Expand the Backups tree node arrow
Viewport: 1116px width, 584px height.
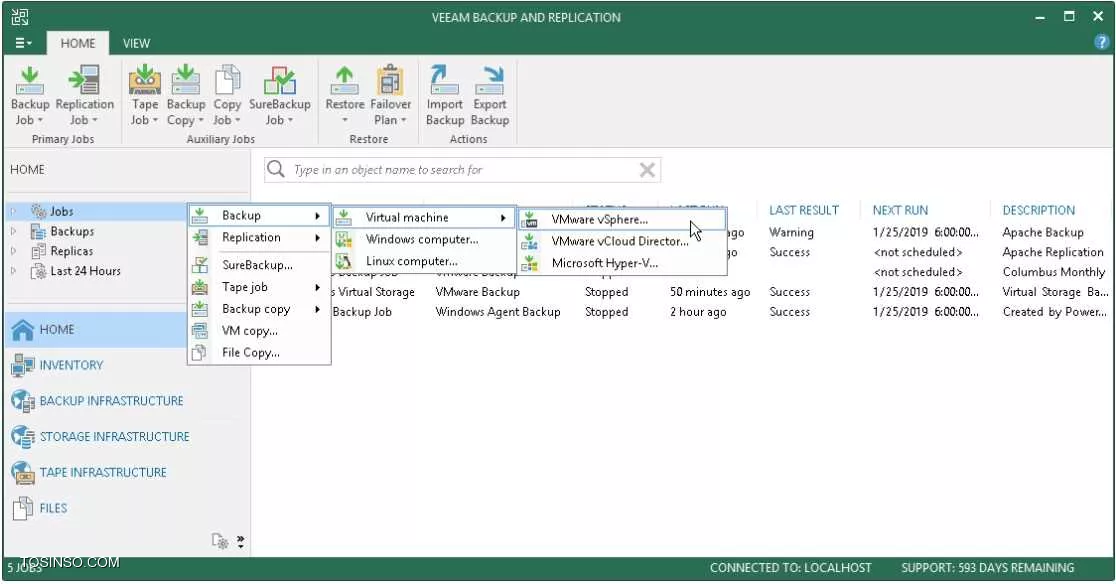tap(13, 231)
